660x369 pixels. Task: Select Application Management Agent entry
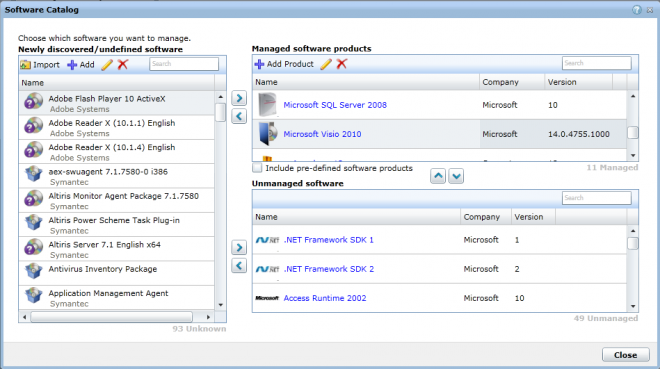pos(117,298)
